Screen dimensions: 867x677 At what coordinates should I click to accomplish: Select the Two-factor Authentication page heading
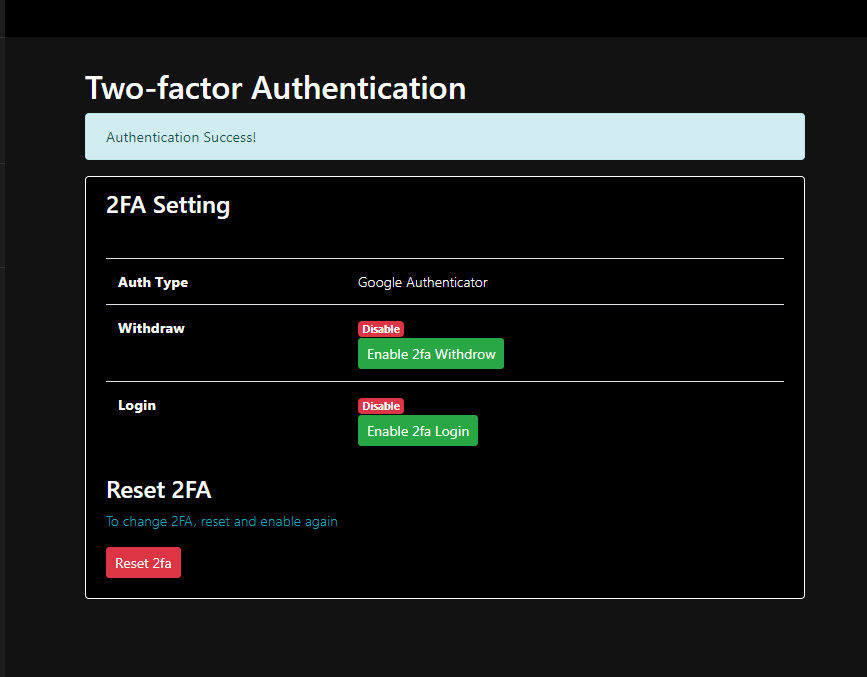(x=275, y=88)
